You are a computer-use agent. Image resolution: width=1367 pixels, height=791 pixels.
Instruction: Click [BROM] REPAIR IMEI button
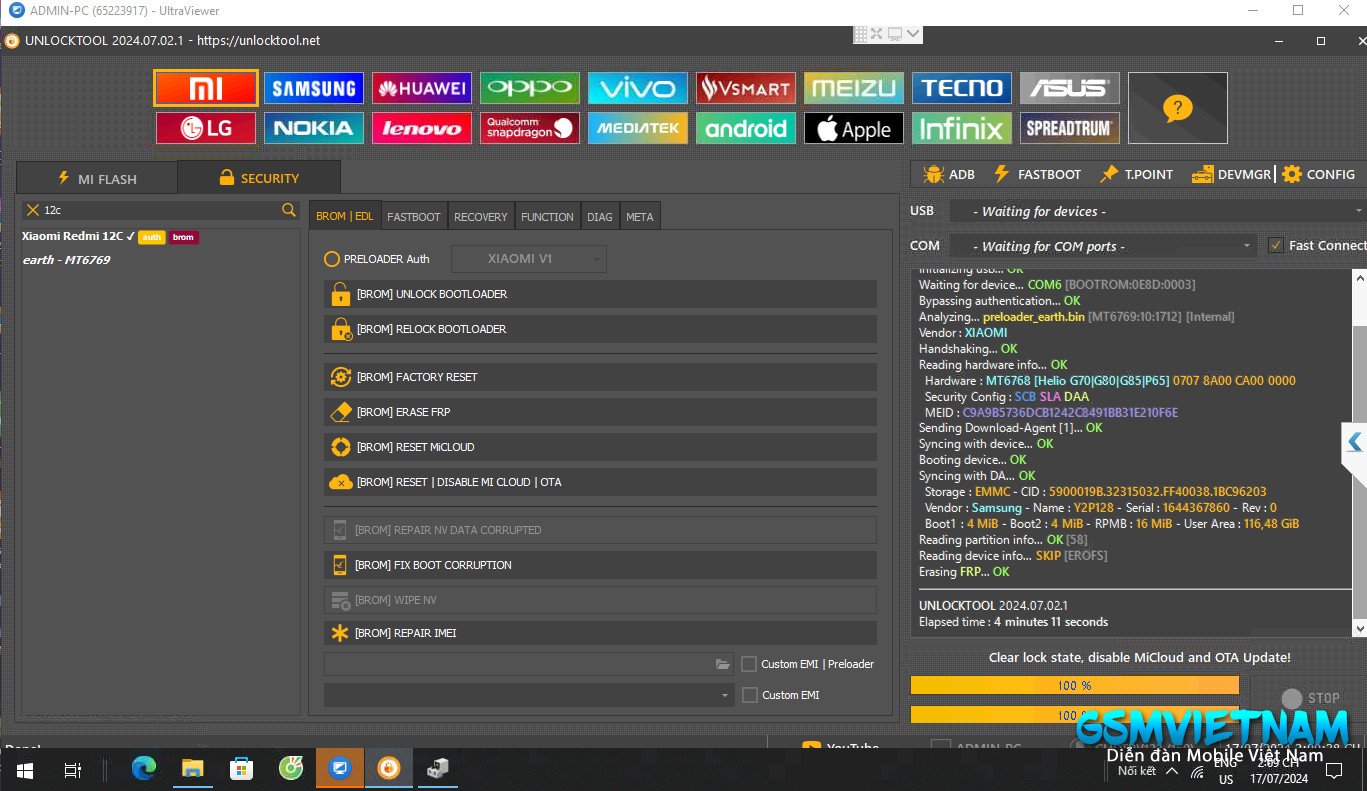click(x=600, y=633)
